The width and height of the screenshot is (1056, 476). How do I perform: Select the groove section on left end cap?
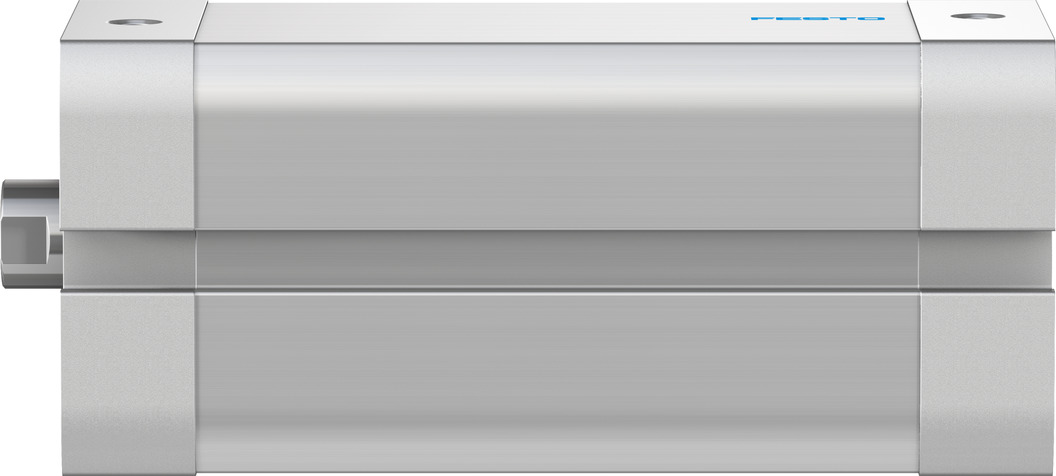coord(129,260)
